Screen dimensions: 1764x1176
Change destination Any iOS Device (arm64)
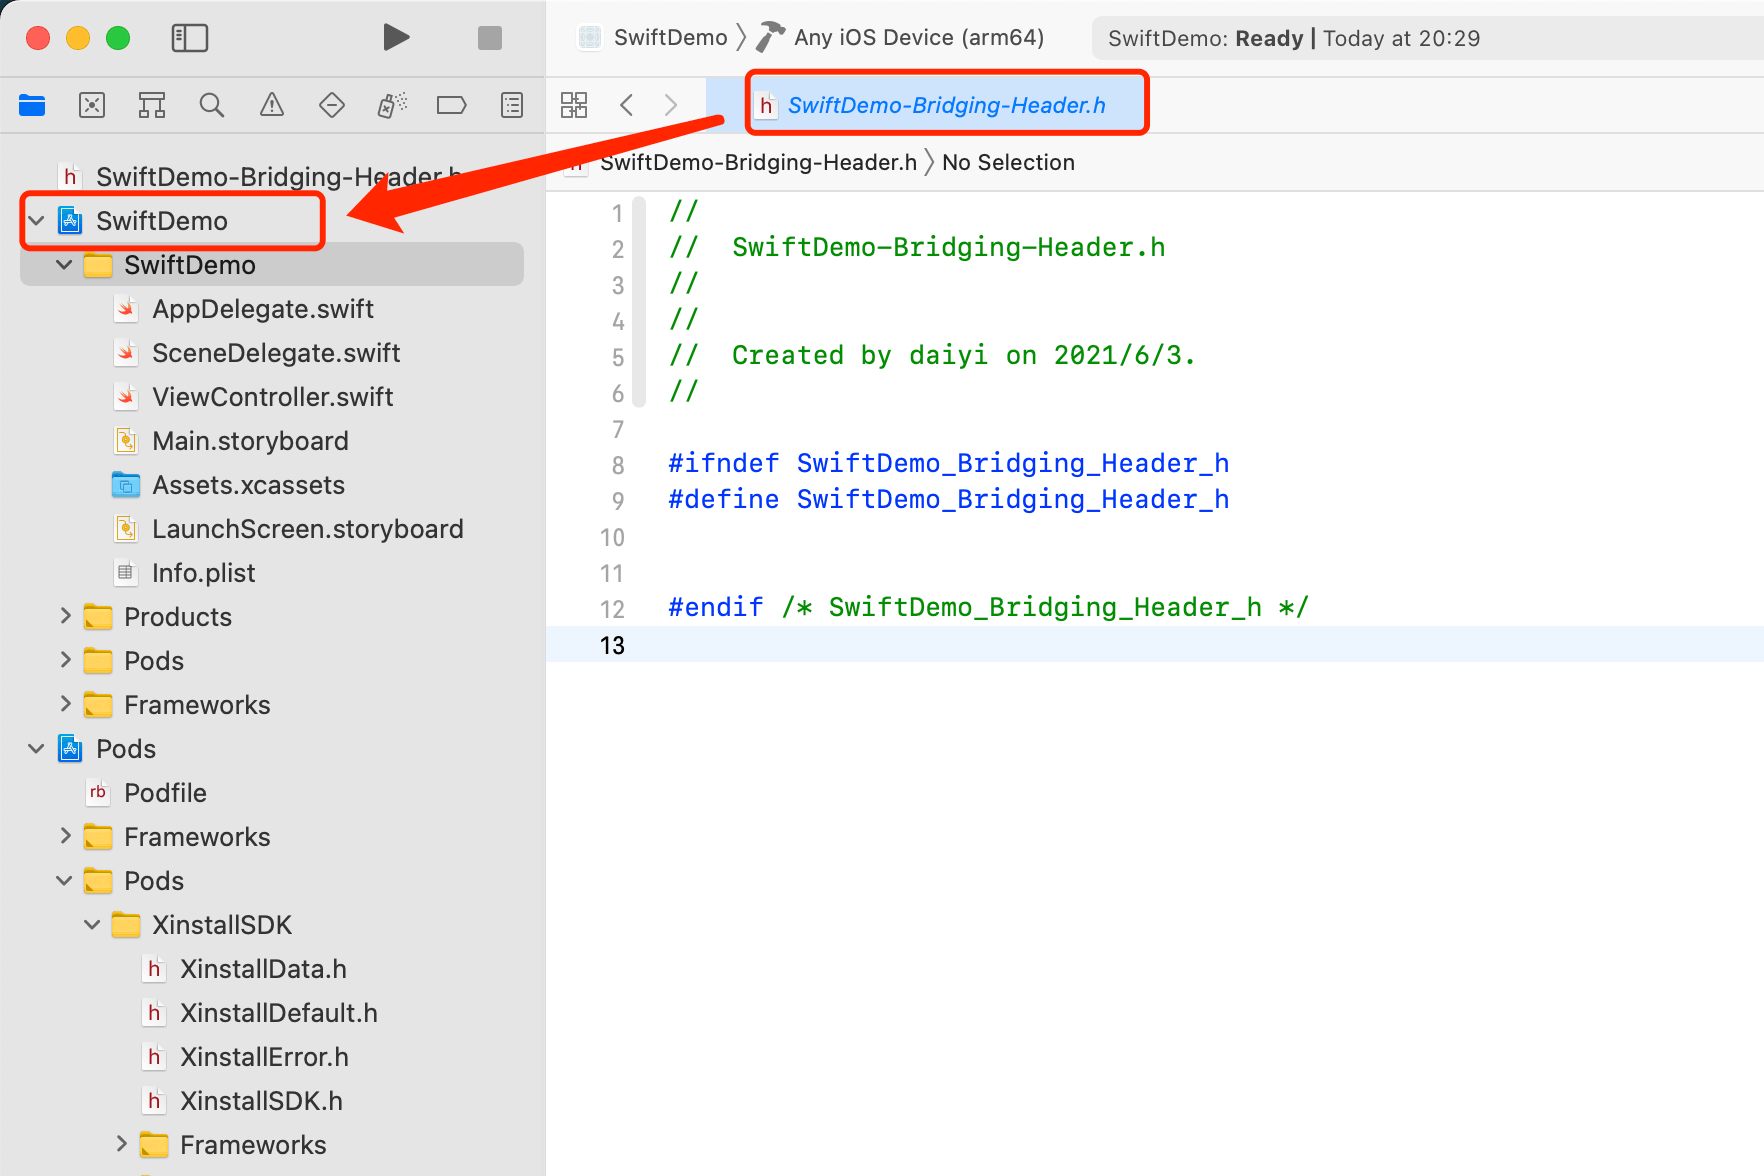coord(918,38)
